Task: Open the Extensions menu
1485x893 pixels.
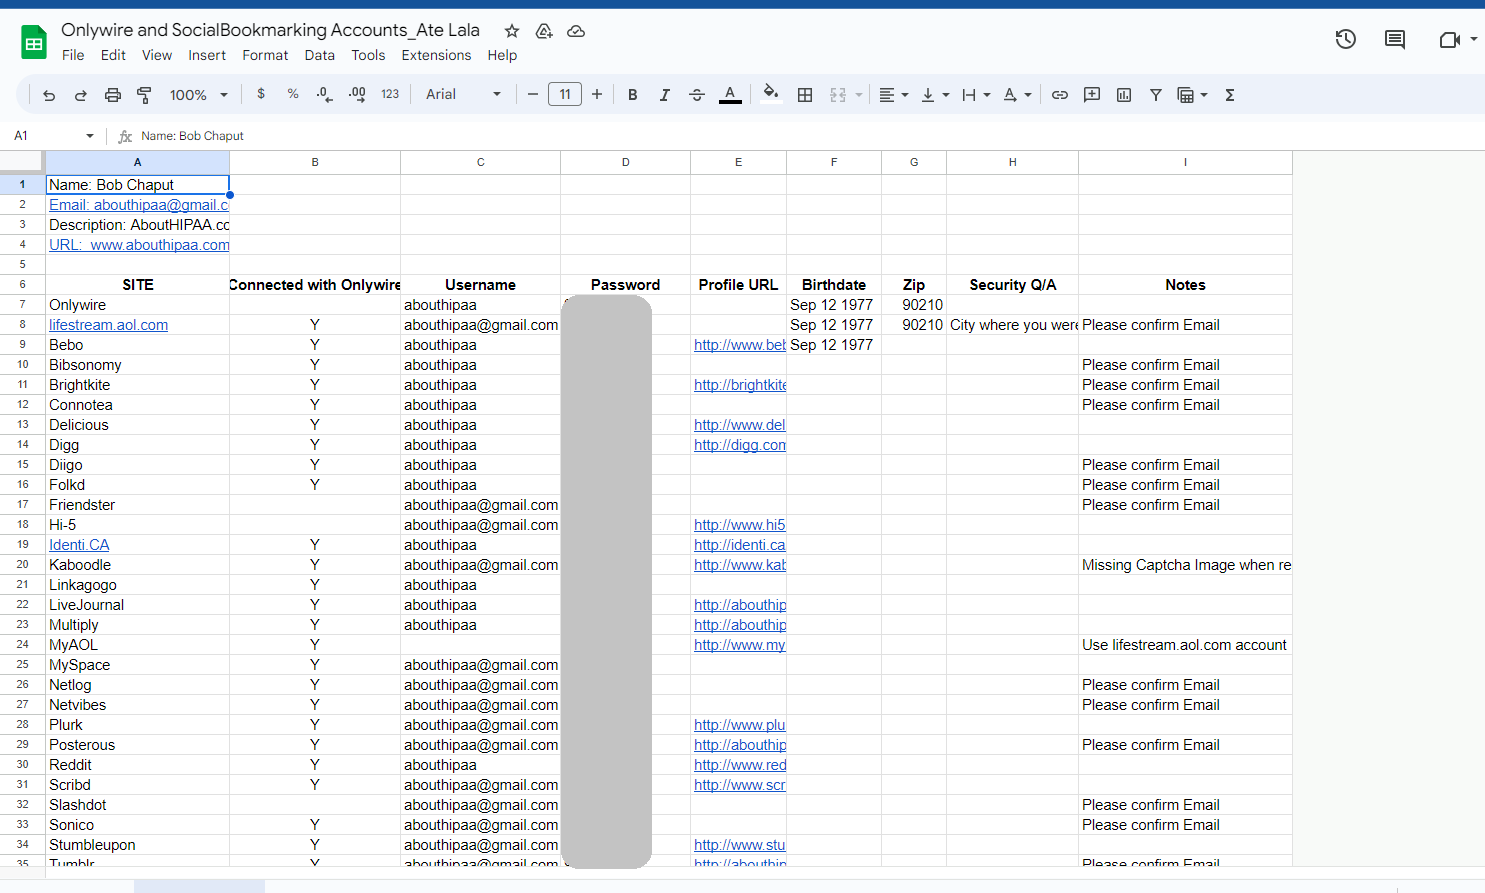Action: point(436,55)
